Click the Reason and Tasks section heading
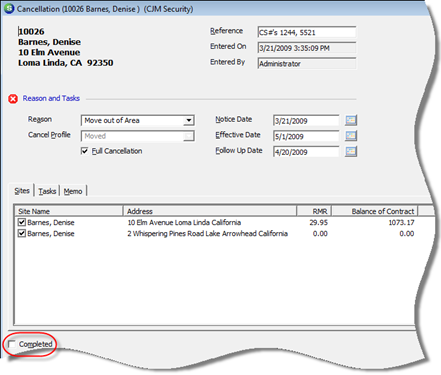Image resolution: width=441 pixels, height=375 pixels. (x=51, y=98)
